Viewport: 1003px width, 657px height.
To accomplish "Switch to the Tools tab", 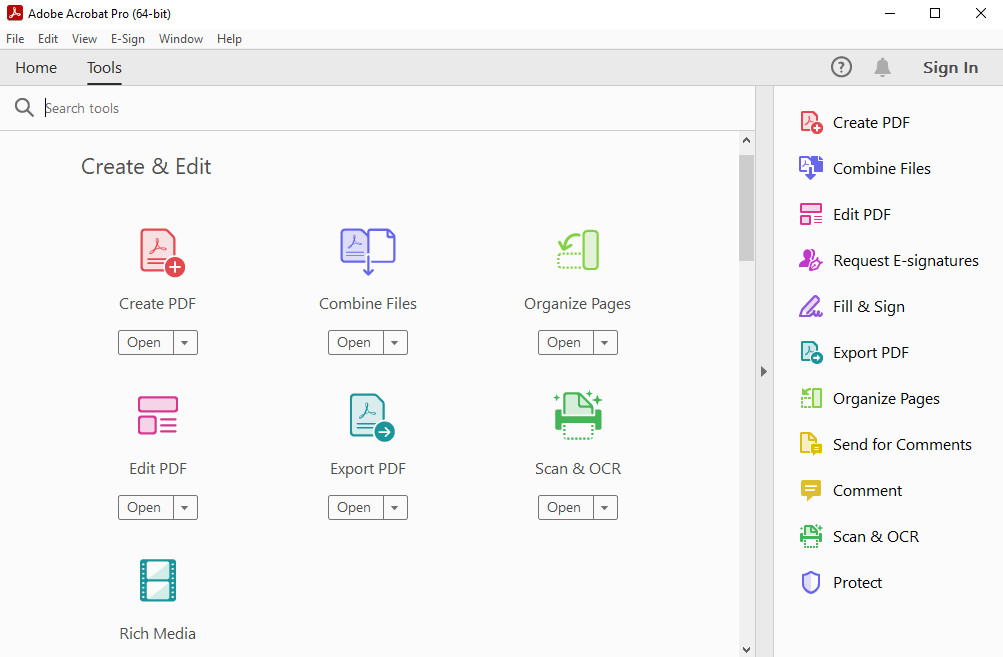I will pyautogui.click(x=104, y=67).
